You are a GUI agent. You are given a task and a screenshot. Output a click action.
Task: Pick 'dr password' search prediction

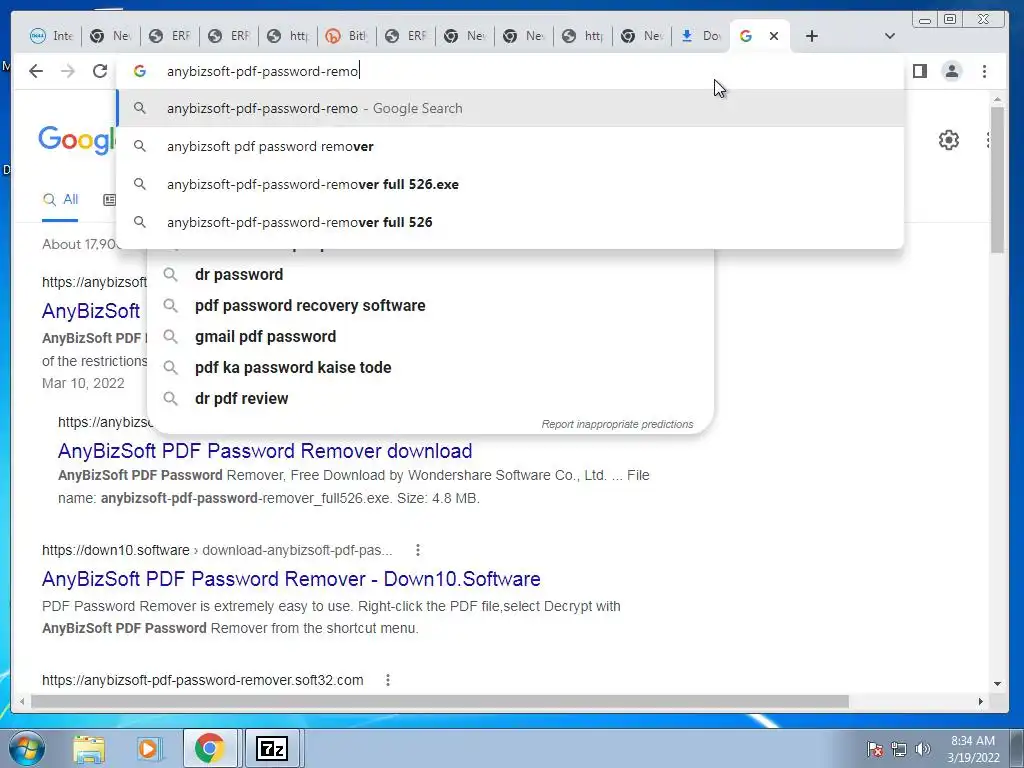(431, 274)
